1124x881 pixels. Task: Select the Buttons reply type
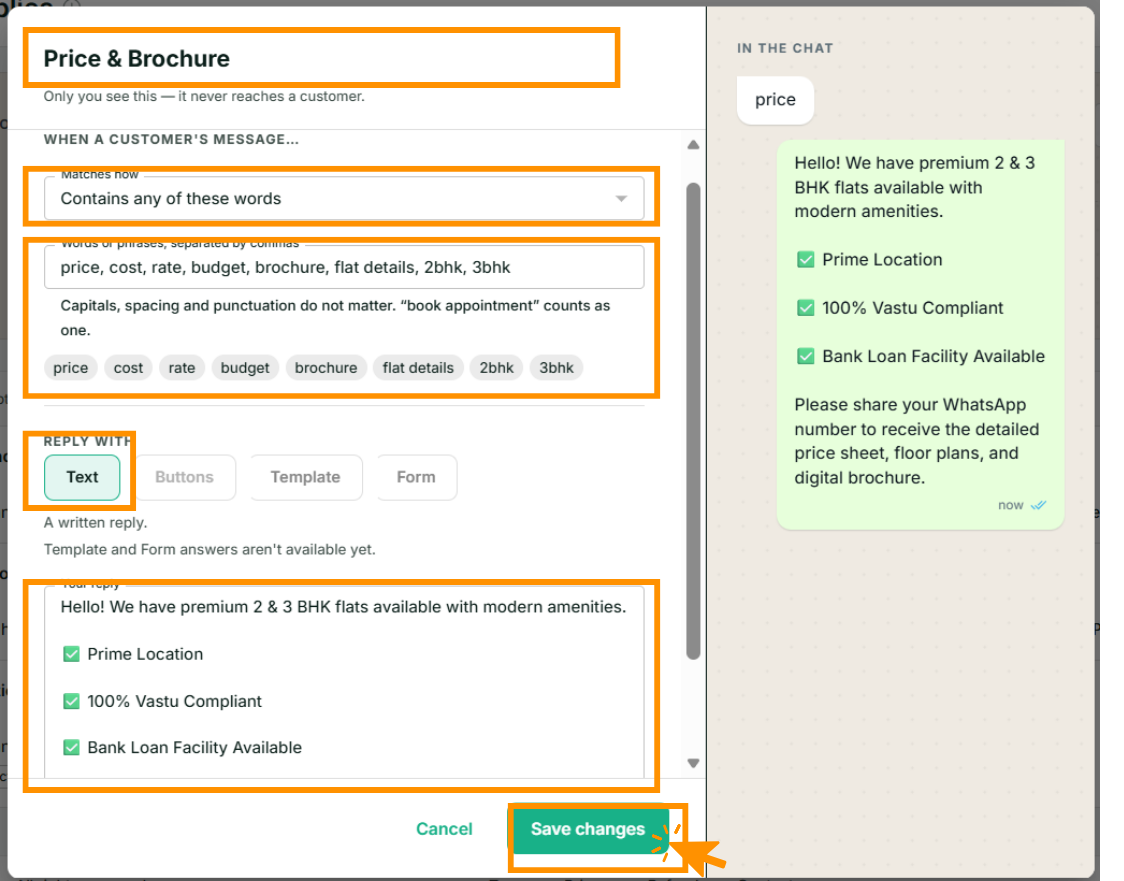[x=184, y=477]
